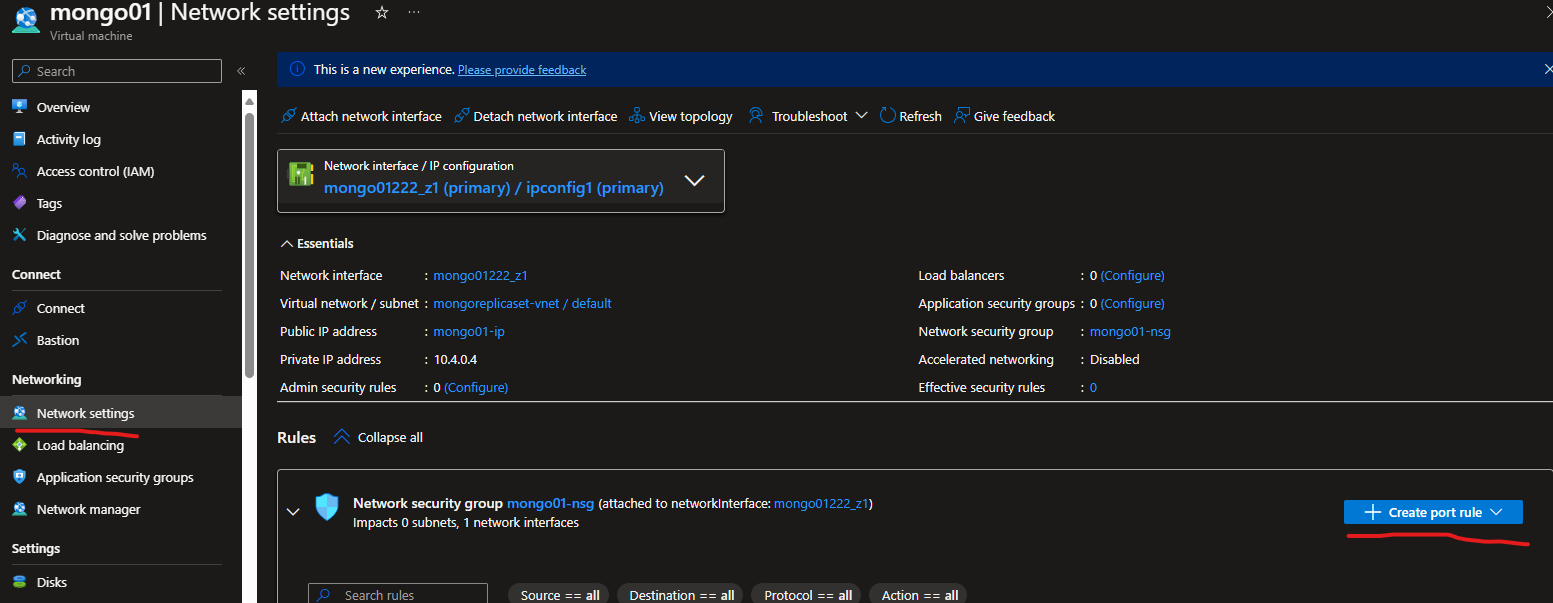The width and height of the screenshot is (1553, 603).
Task: Open the Destination == all filter
Action: [681, 595]
